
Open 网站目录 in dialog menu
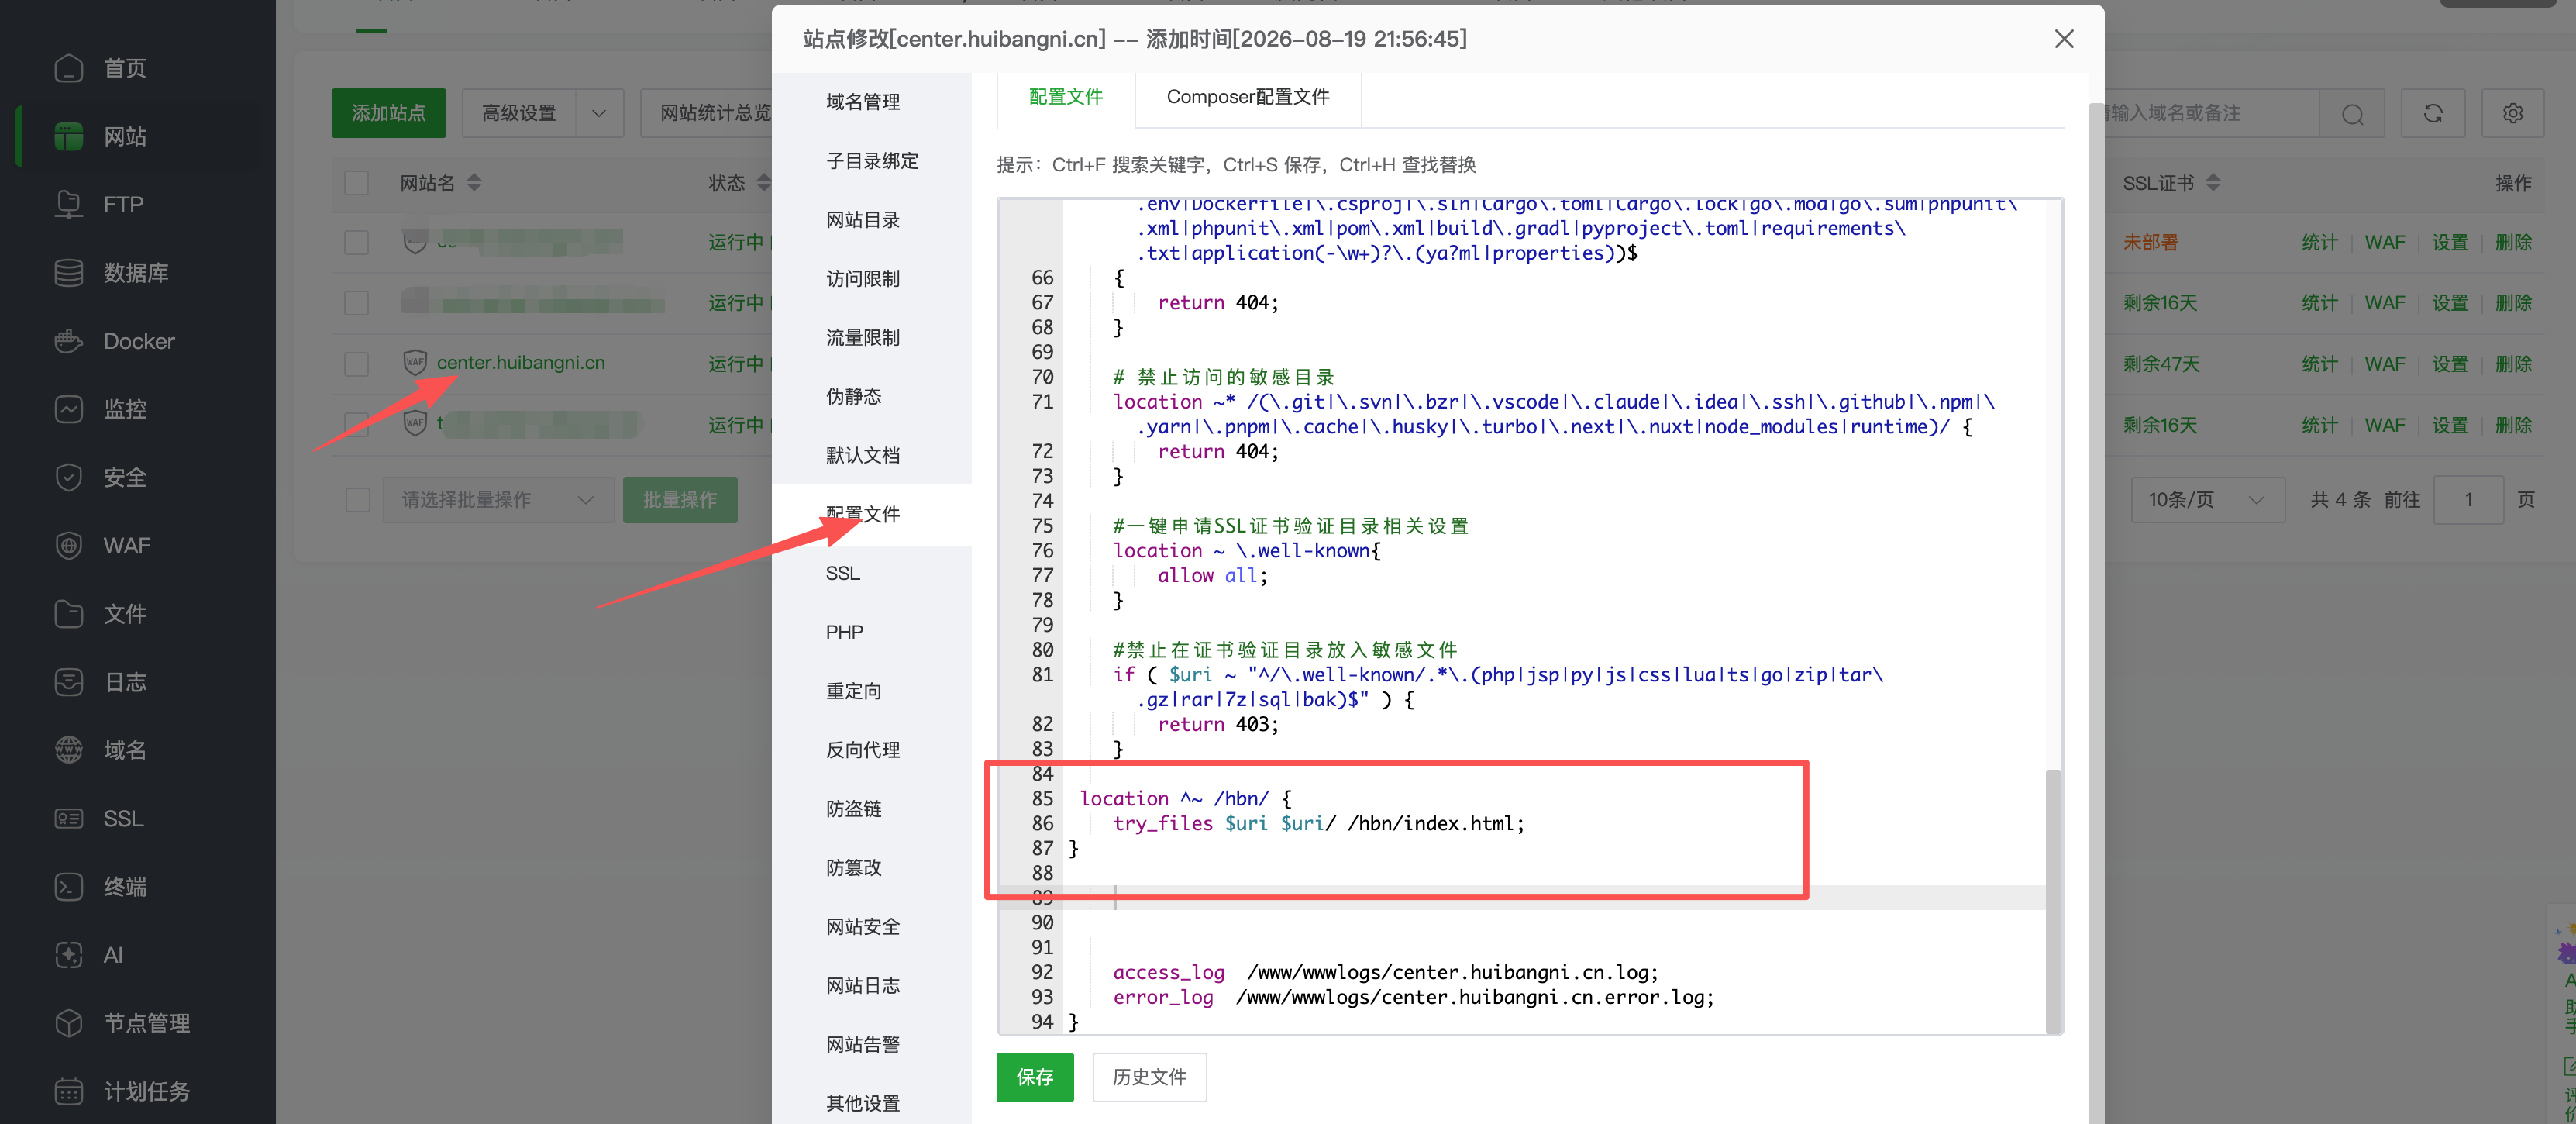[863, 220]
